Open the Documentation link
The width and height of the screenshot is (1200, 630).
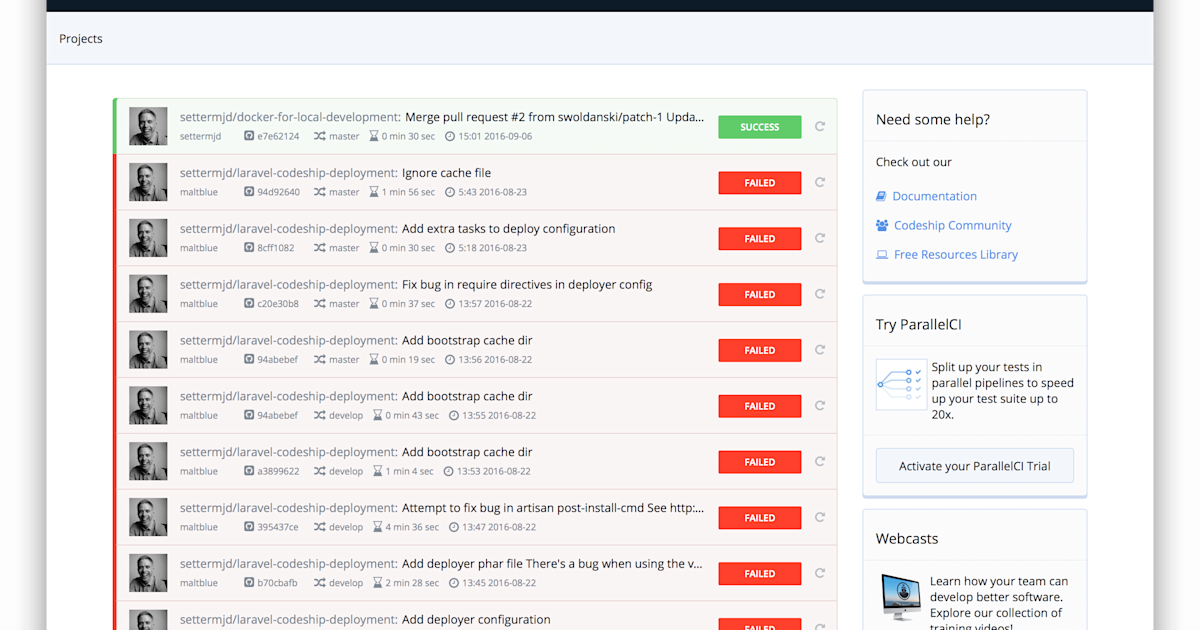(x=935, y=196)
